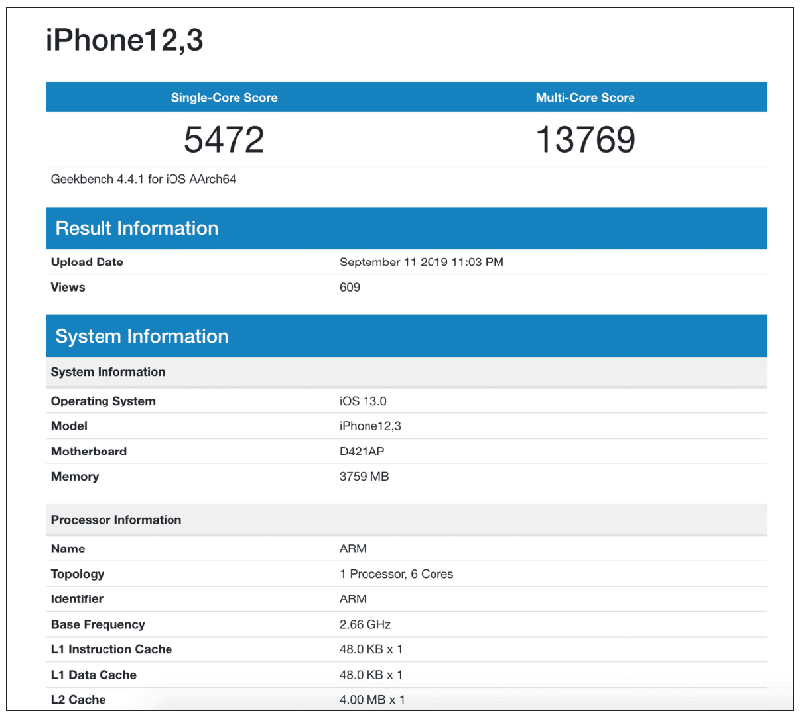Click the iPhone12,3 page title
The width and height of the screenshot is (800, 719).
click(x=125, y=40)
